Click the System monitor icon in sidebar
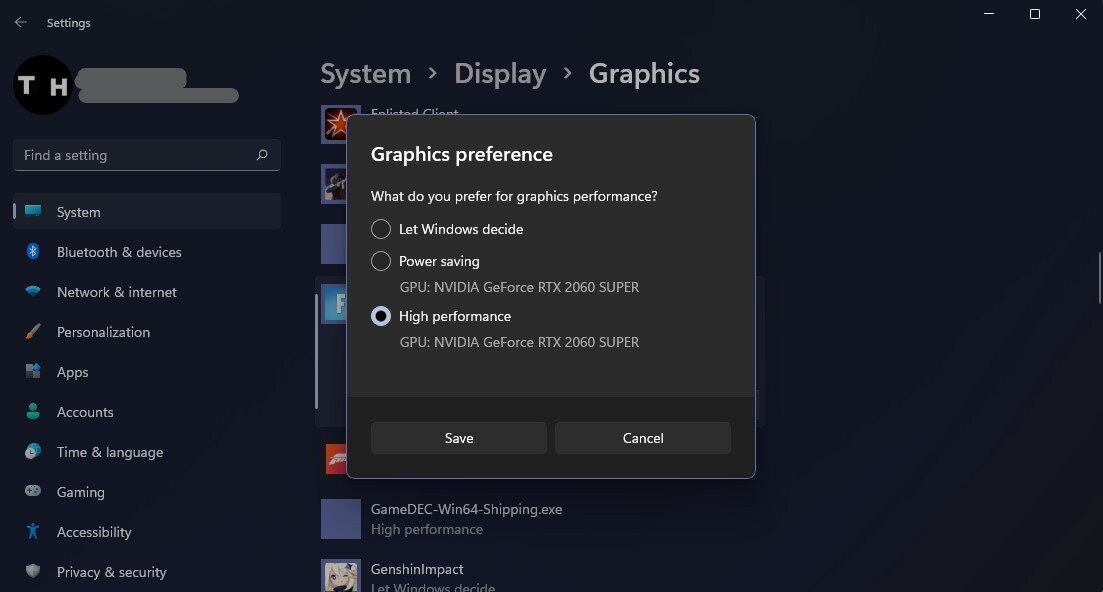The height and width of the screenshot is (592, 1103). pos(33,210)
